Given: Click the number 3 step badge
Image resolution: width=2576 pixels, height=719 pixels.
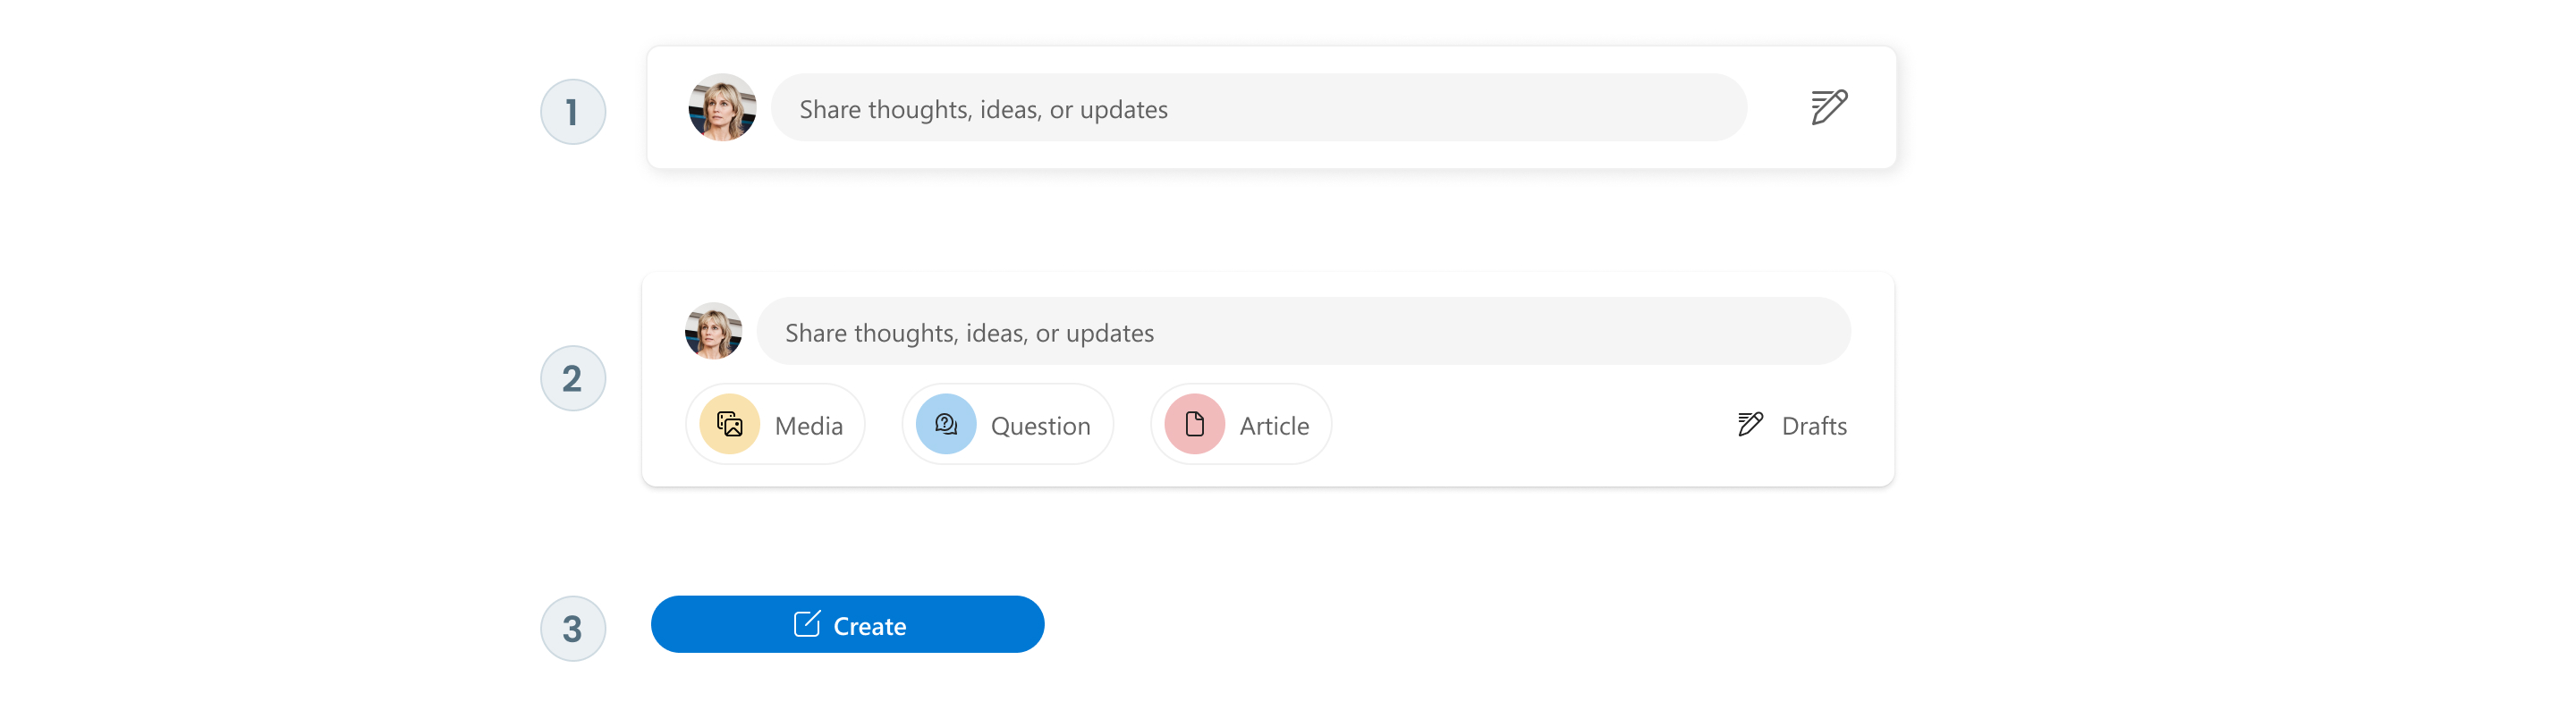Looking at the screenshot, I should click(573, 628).
